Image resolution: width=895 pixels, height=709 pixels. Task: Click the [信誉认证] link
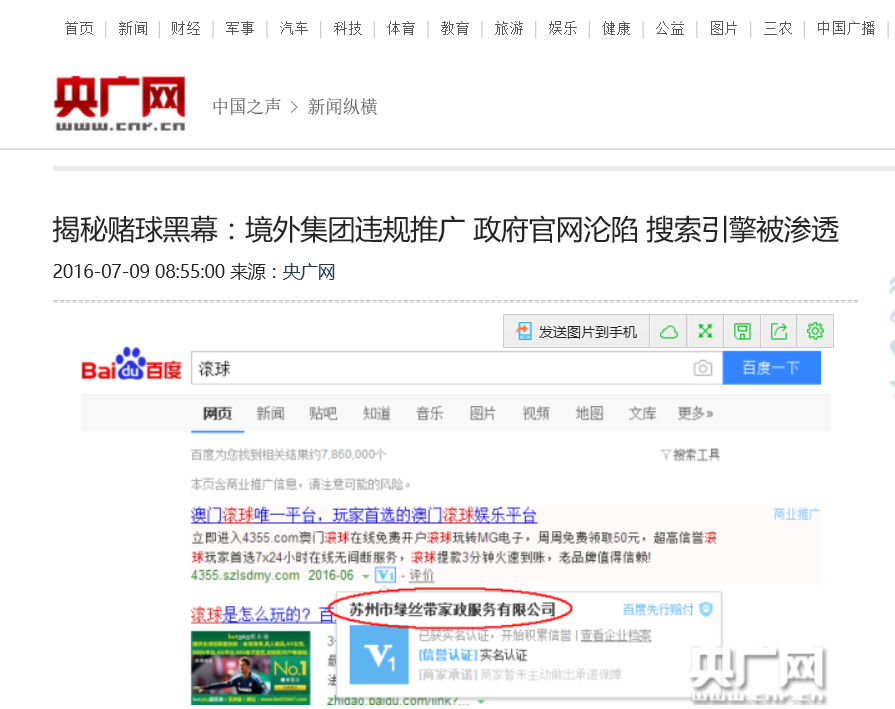click(448, 655)
